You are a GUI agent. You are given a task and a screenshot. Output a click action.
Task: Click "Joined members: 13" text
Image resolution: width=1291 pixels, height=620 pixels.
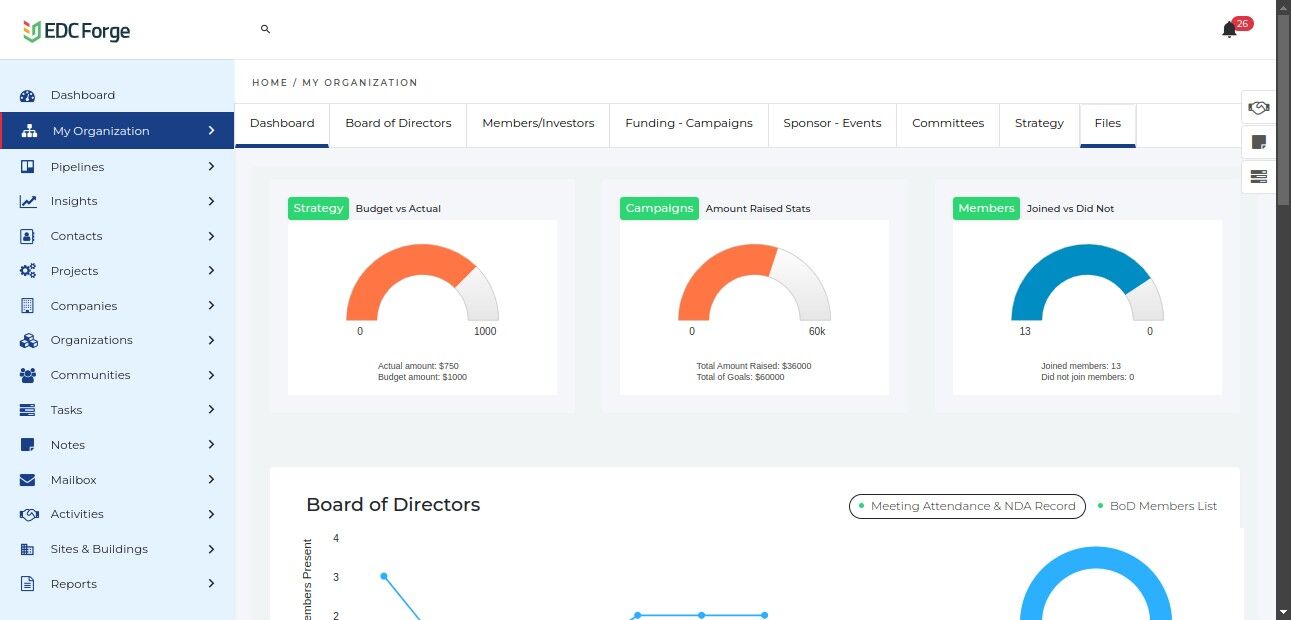point(1081,366)
